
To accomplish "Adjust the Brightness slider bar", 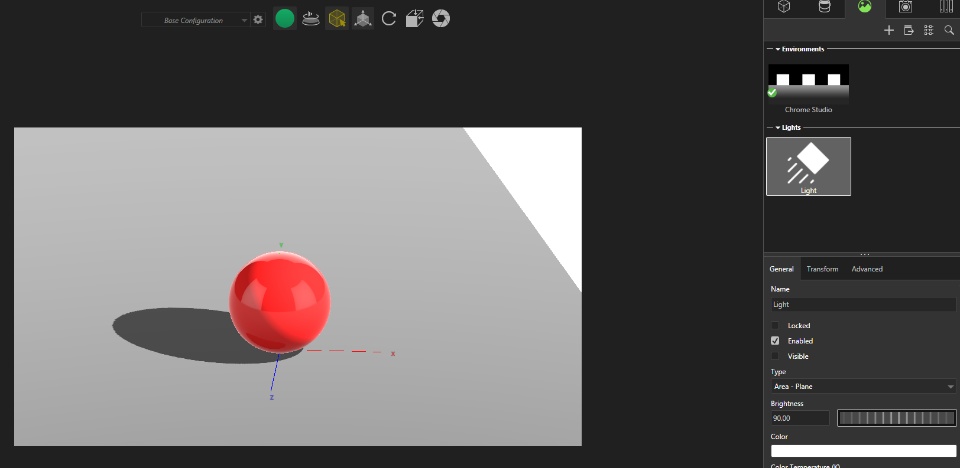I will tap(896, 418).
